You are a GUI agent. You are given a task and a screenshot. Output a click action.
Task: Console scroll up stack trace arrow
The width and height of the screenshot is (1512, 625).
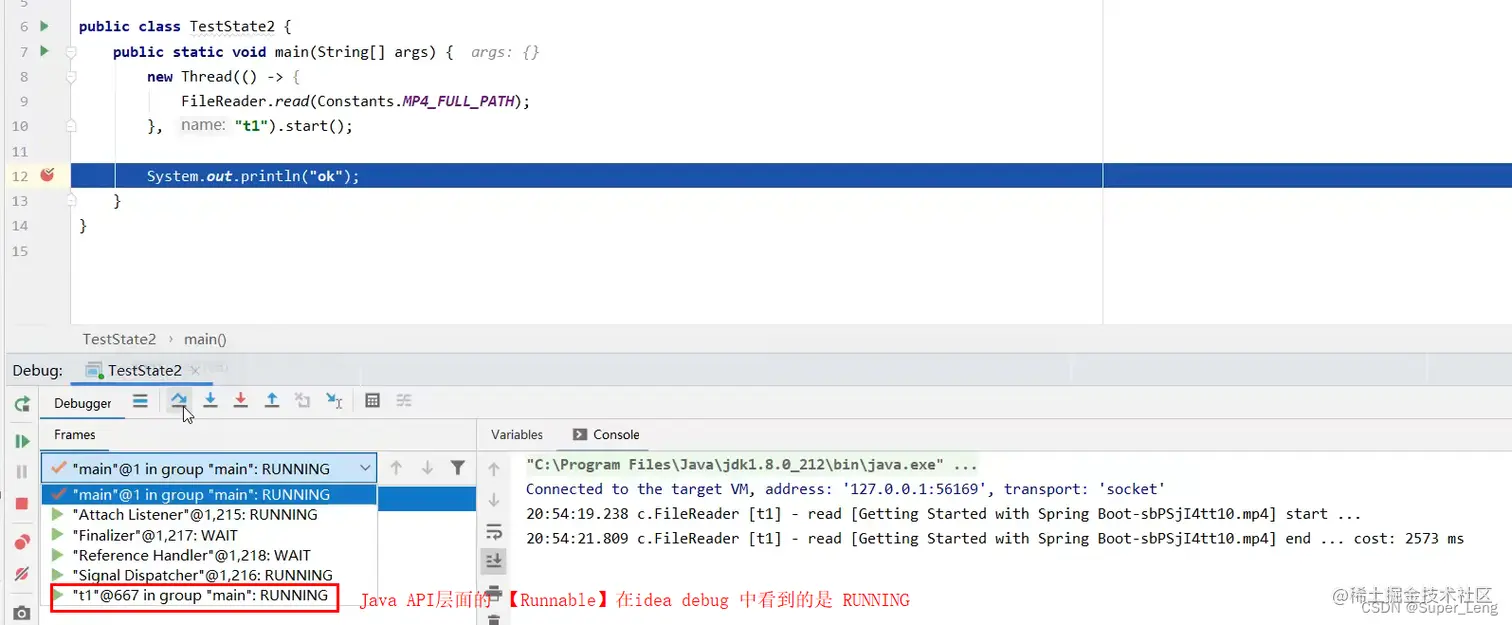click(x=494, y=468)
